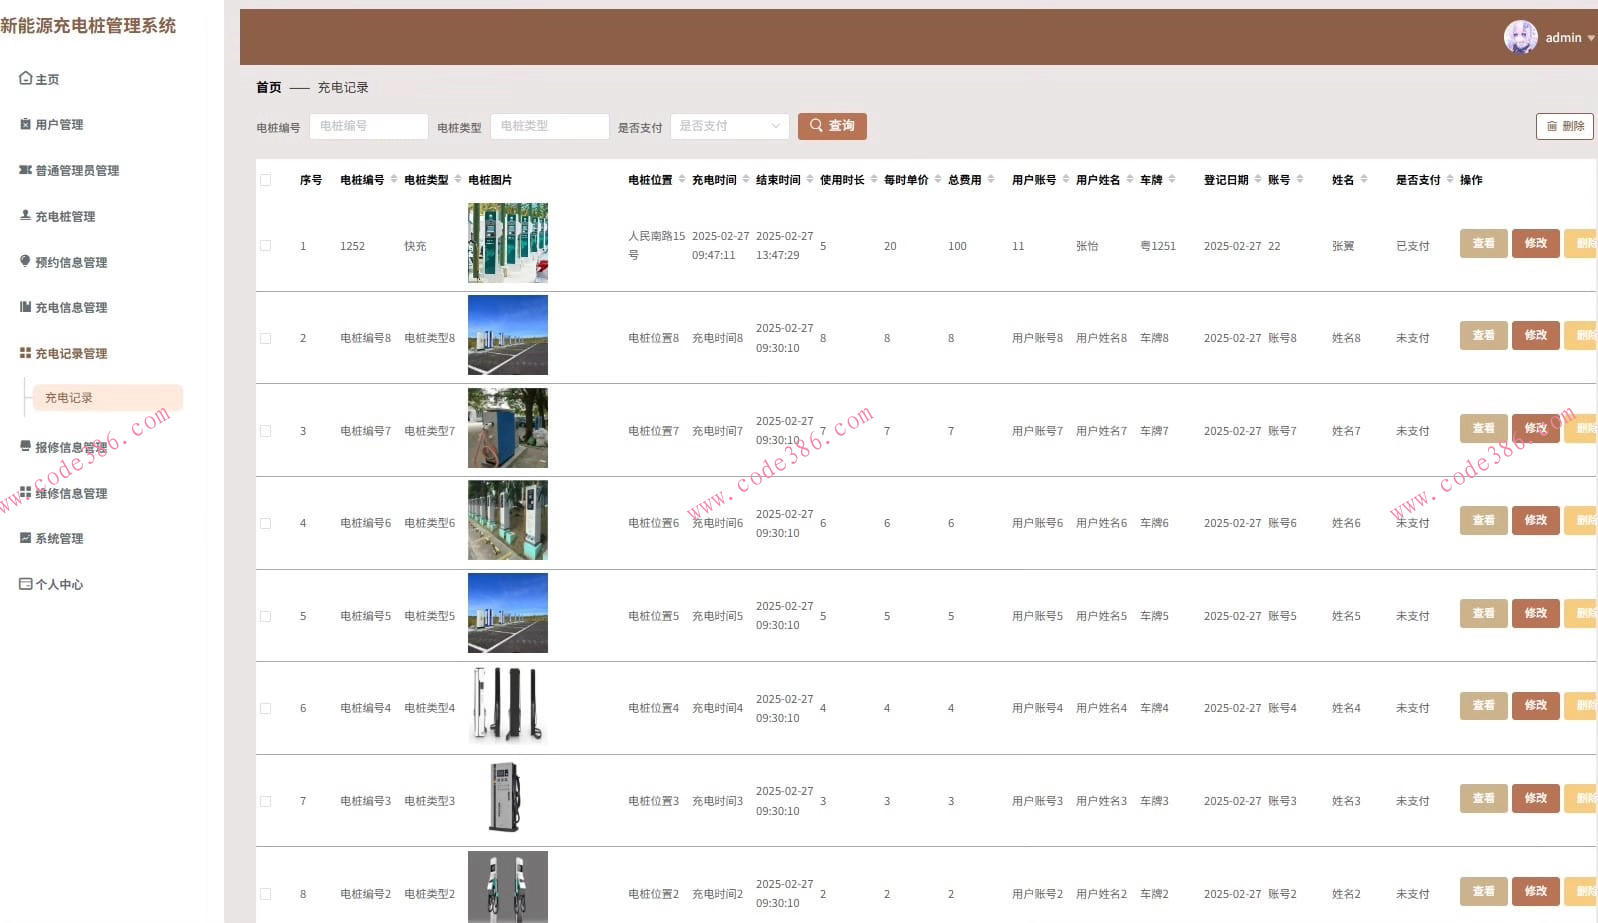Image resolution: width=1598 pixels, height=923 pixels.
Task: Click the 充电桩管理 person icon
Action: tap(26, 215)
